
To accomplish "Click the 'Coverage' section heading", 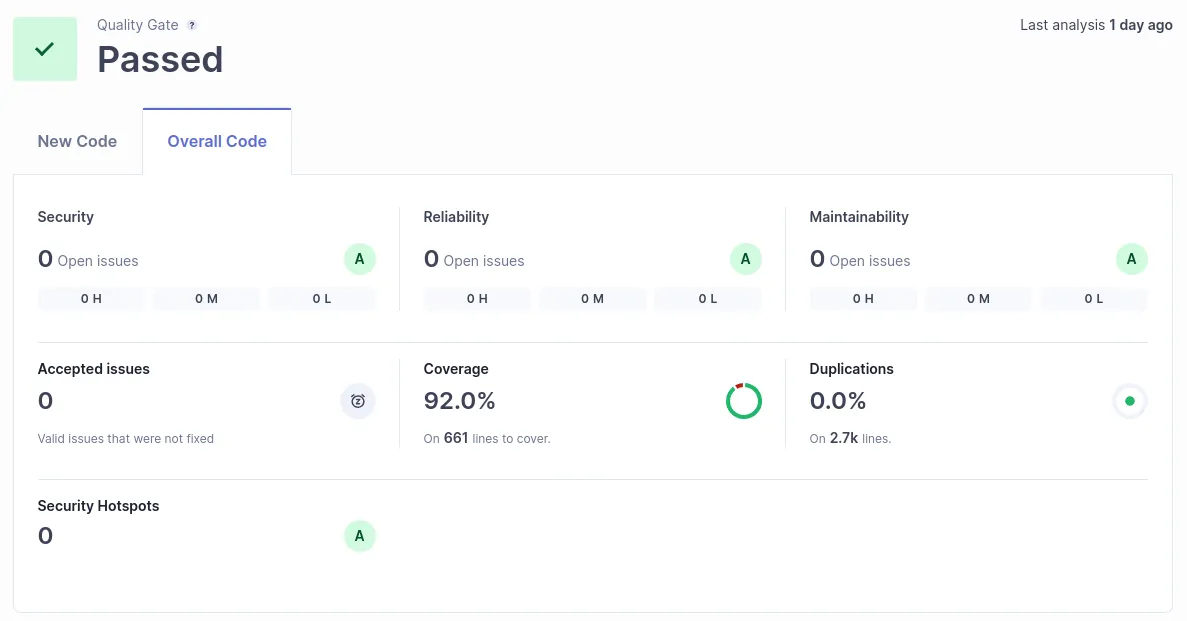I will tap(456, 369).
